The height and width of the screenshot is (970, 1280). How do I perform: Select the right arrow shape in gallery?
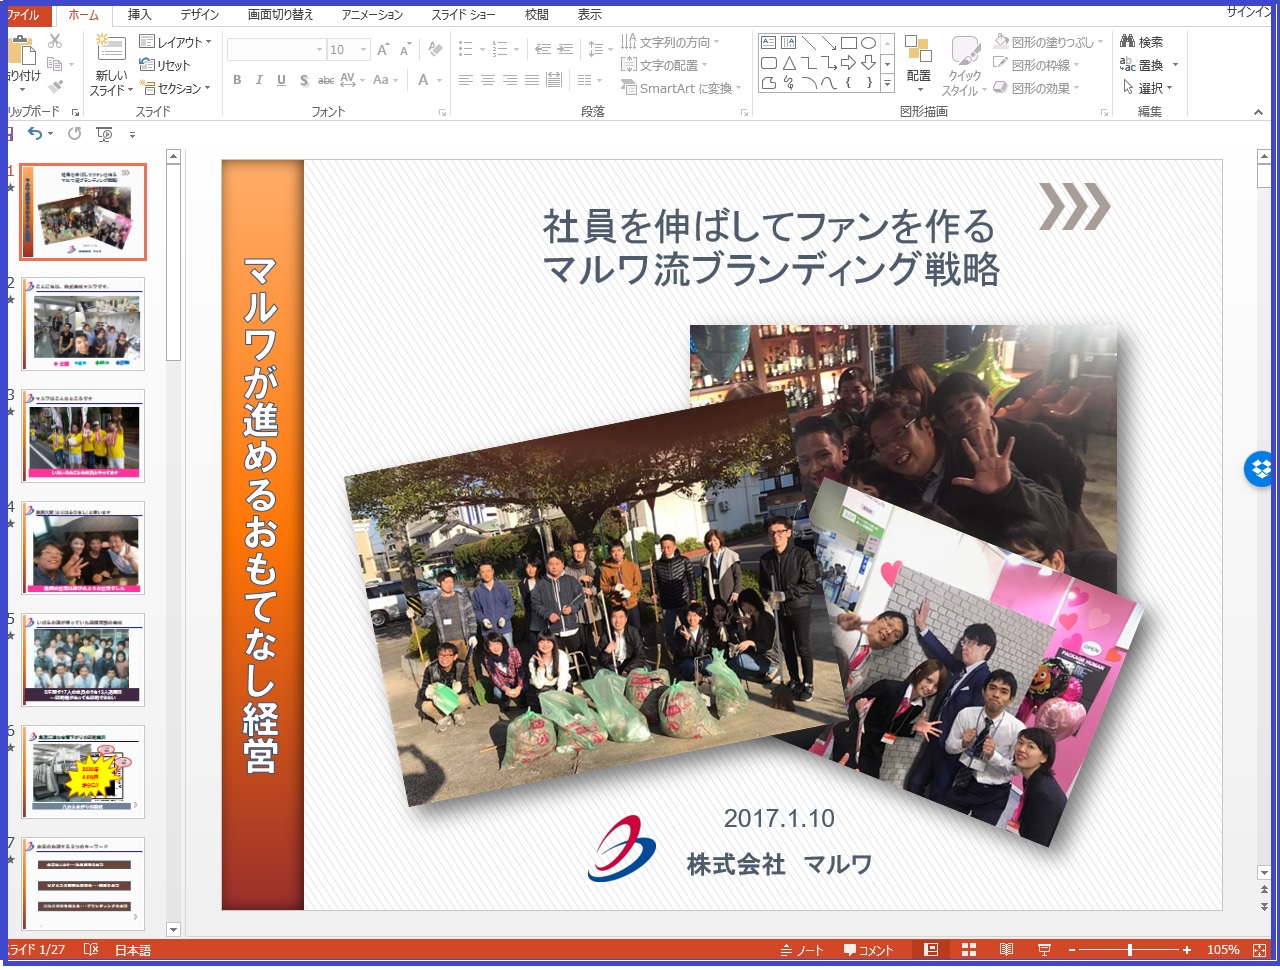pyautogui.click(x=848, y=63)
